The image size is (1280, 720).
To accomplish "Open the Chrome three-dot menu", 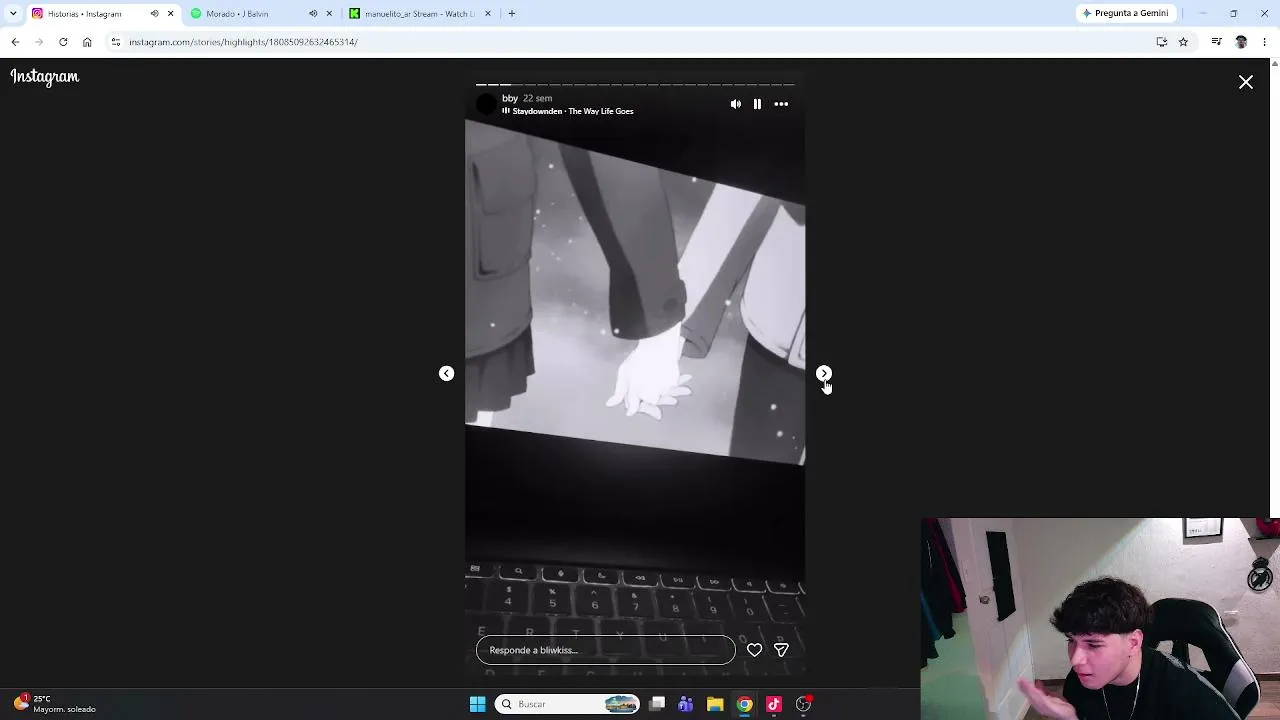I will tap(1265, 42).
